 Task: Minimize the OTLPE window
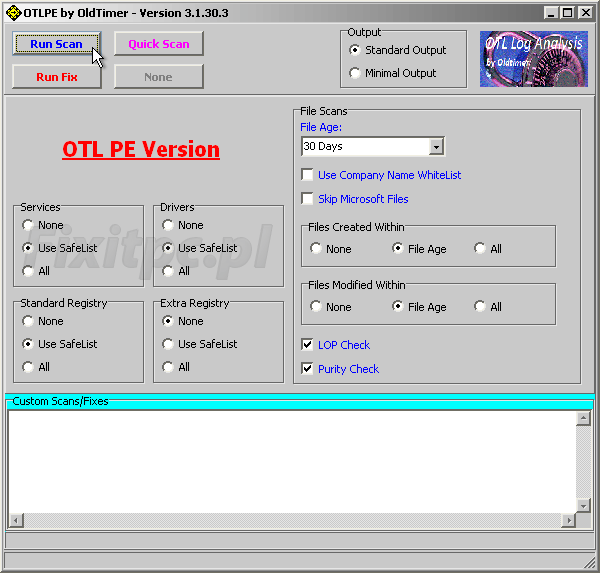551,13
